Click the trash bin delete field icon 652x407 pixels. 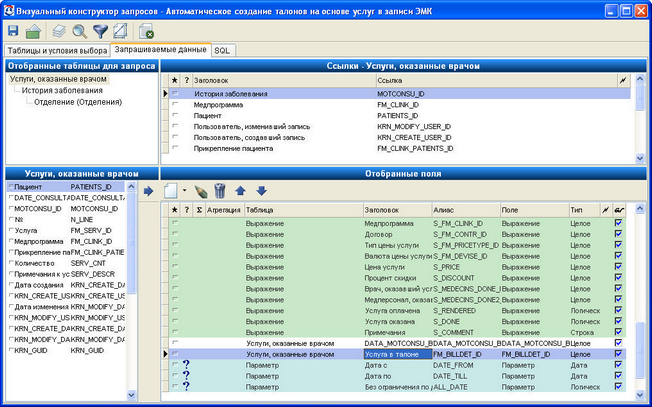(220, 191)
